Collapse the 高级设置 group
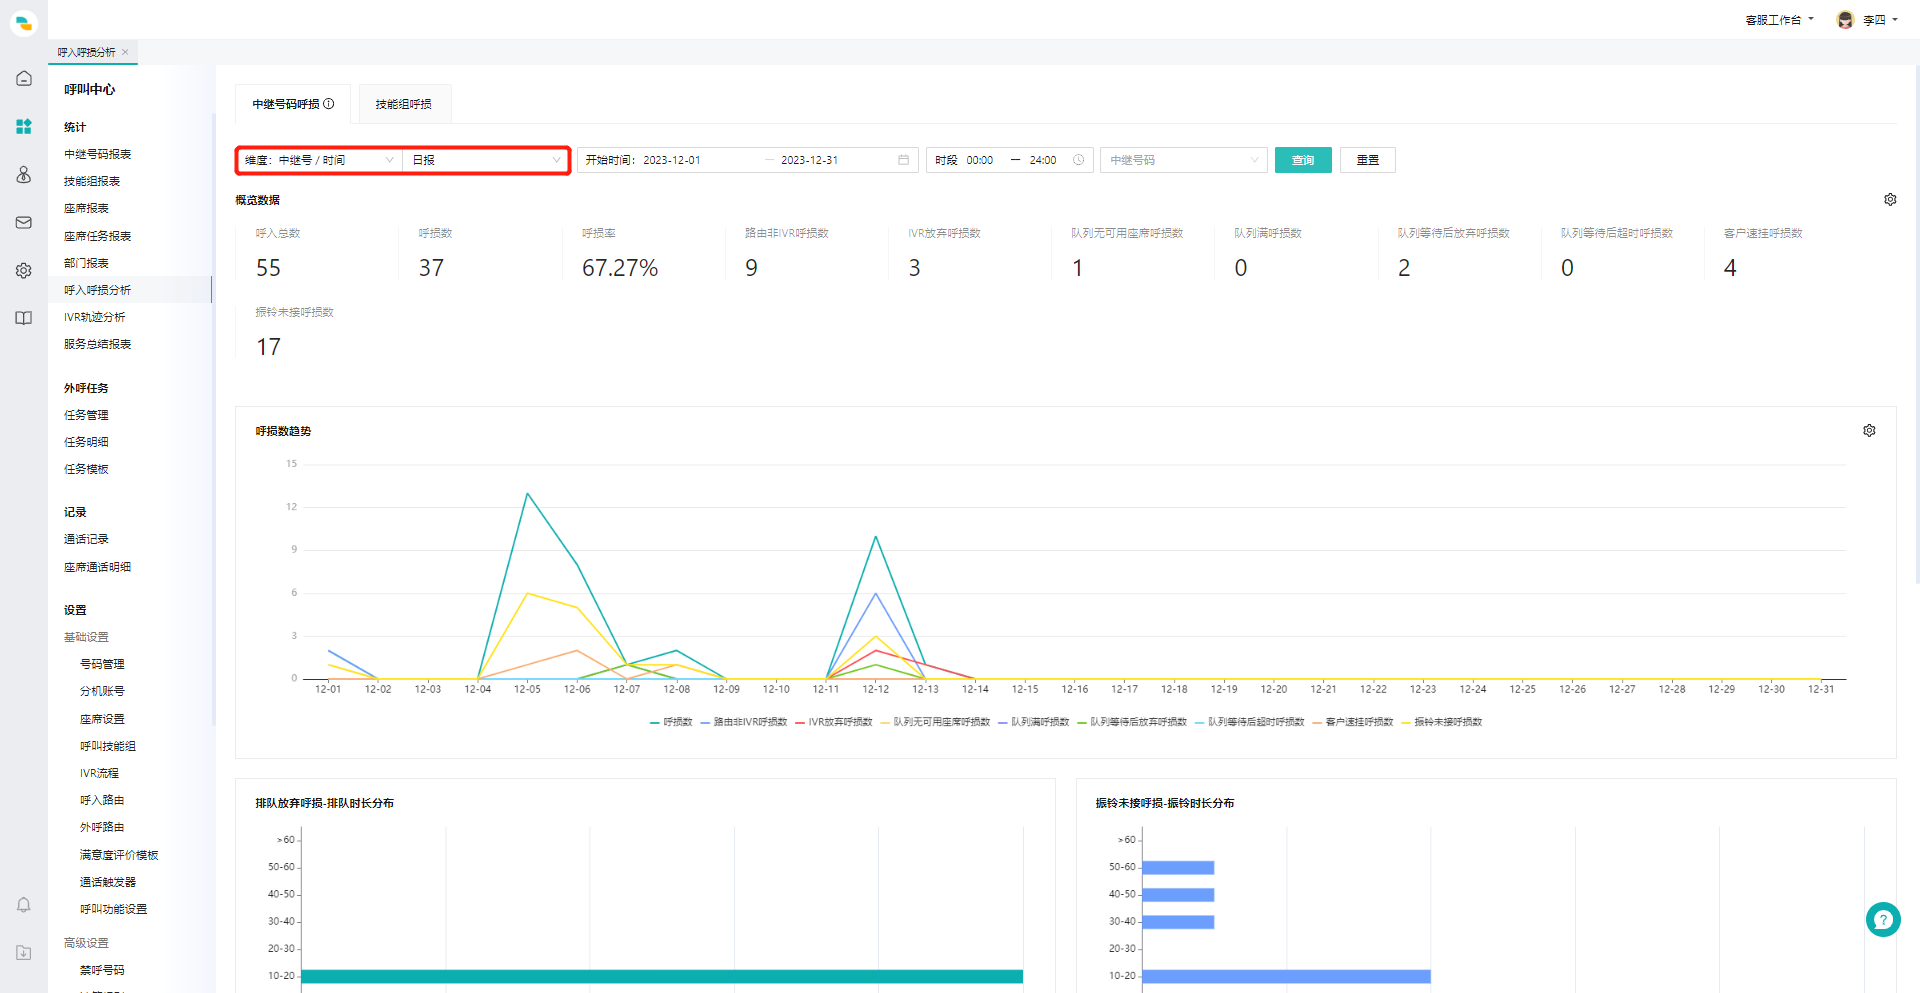1920x993 pixels. click(x=86, y=943)
